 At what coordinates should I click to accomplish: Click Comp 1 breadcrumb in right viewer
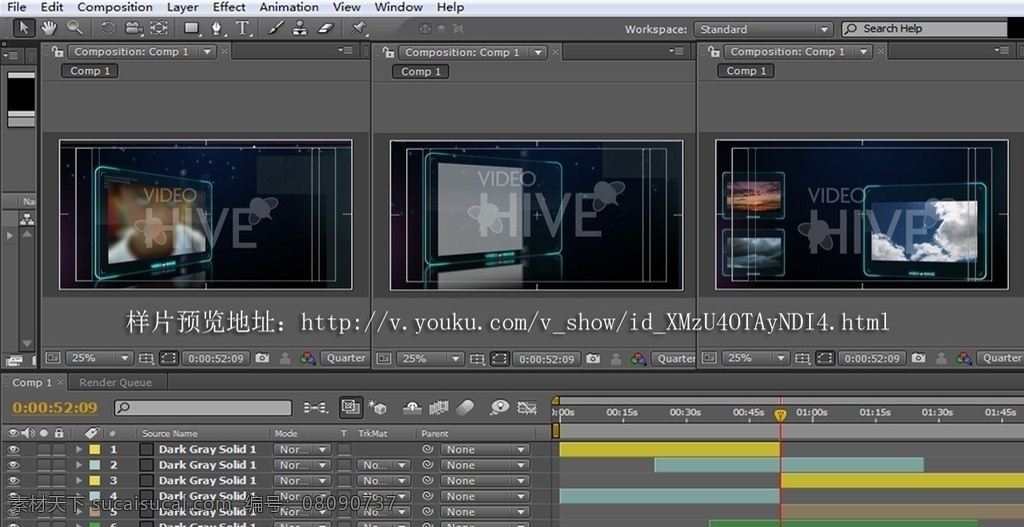746,71
